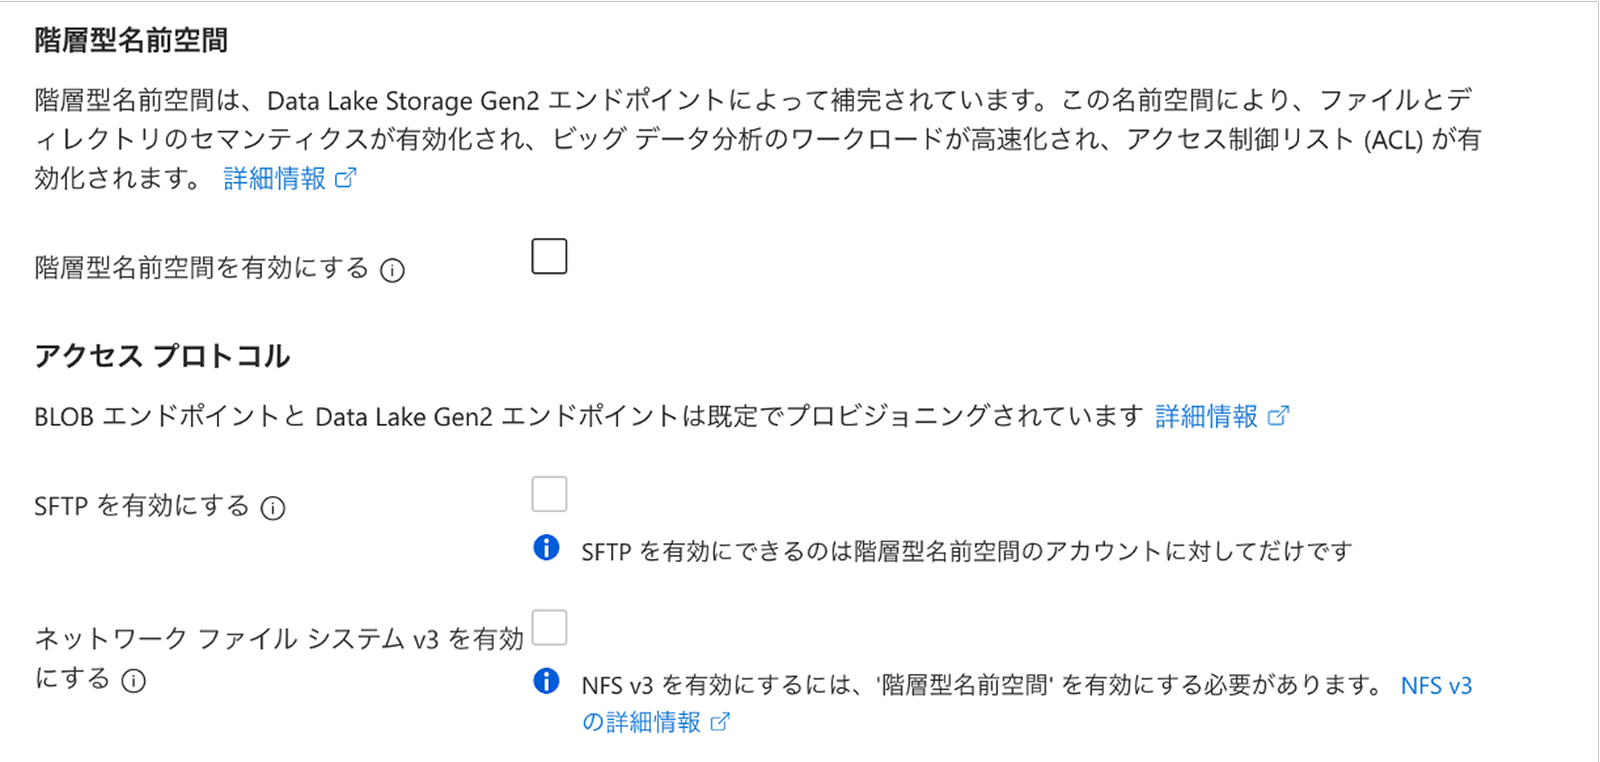This screenshot has width=1600, height=762.
Task: Click the SFTP を有効にできるのは notice text
Action: pyautogui.click(x=966, y=551)
